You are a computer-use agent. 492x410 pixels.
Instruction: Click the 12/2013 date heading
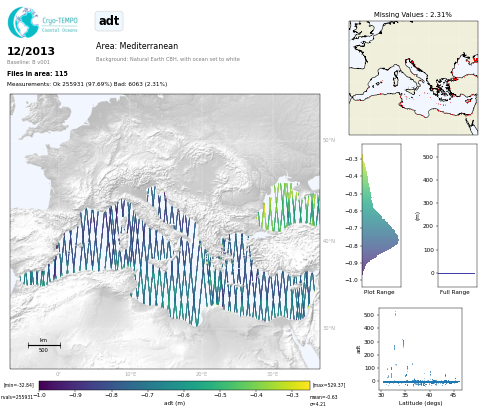tap(31, 51)
